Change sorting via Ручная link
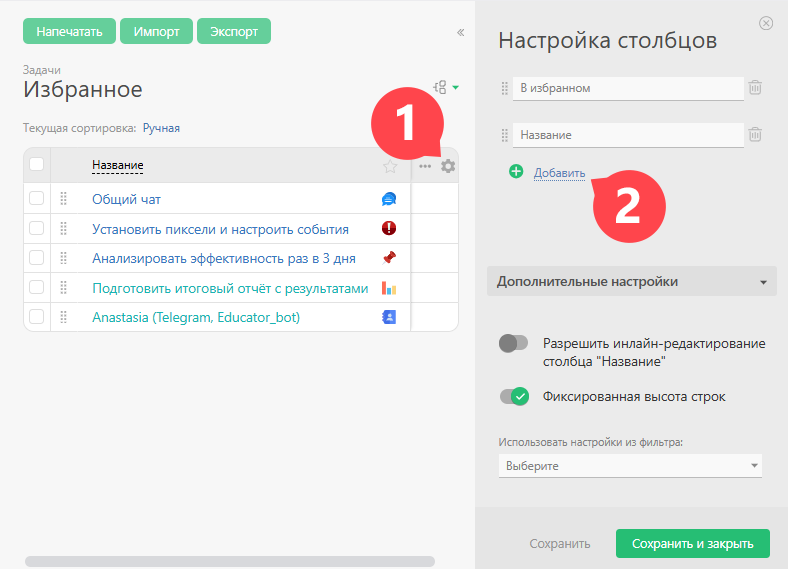Viewport: 788px width, 569px height. [161, 128]
